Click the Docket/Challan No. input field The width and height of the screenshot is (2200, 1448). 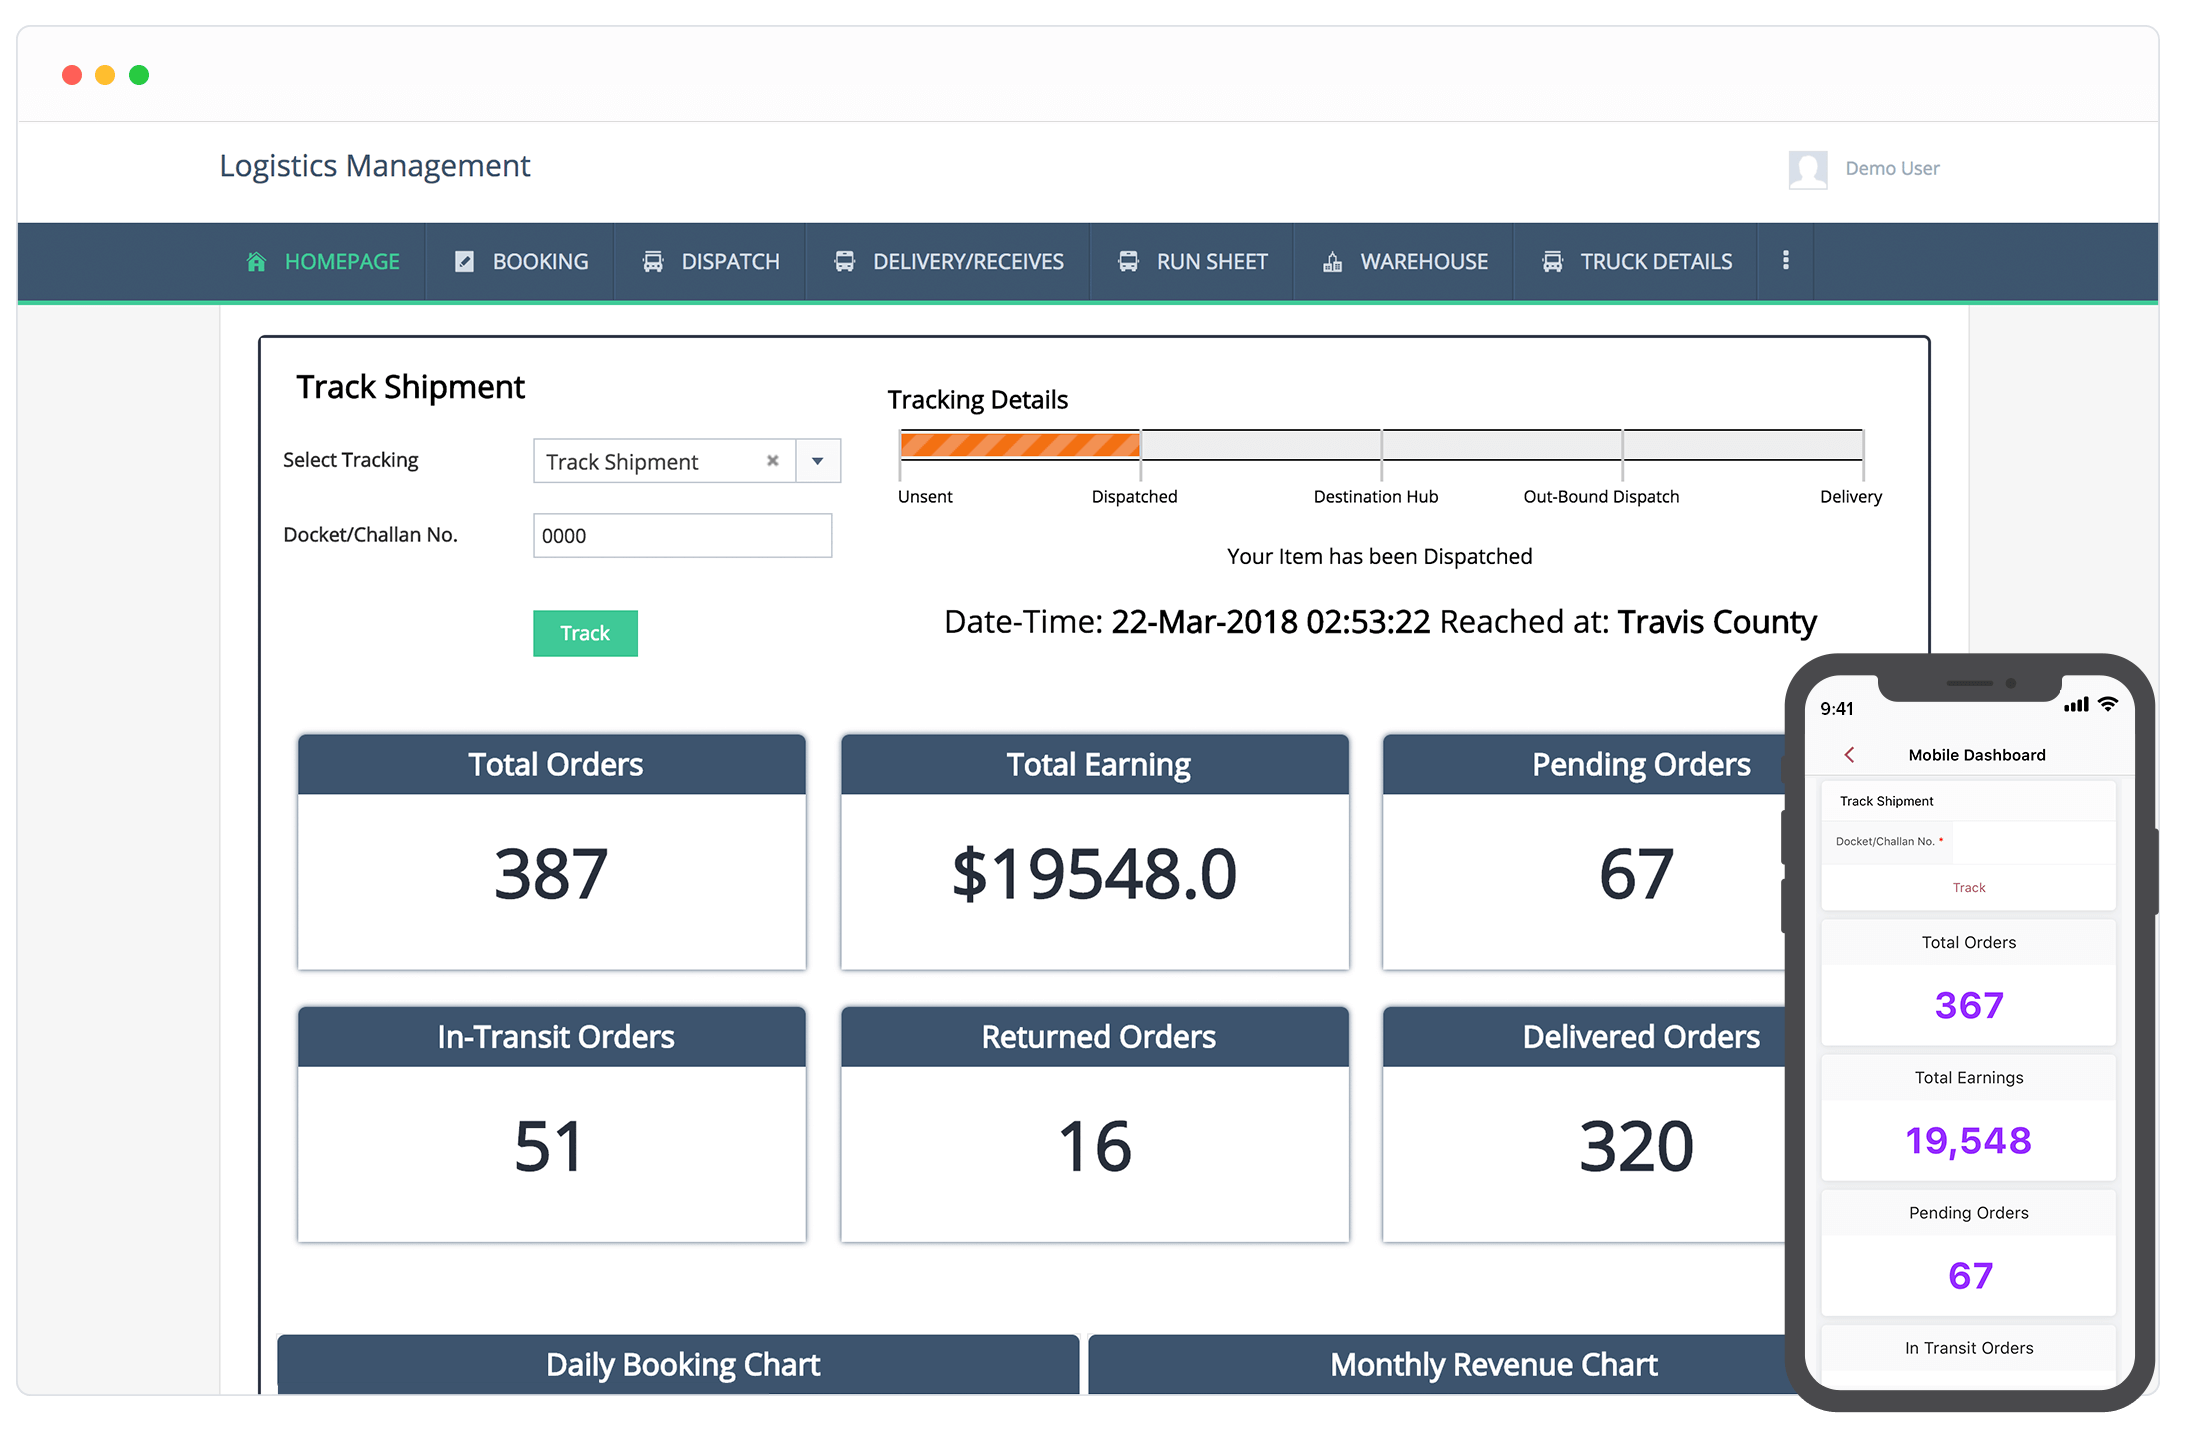[x=682, y=536]
